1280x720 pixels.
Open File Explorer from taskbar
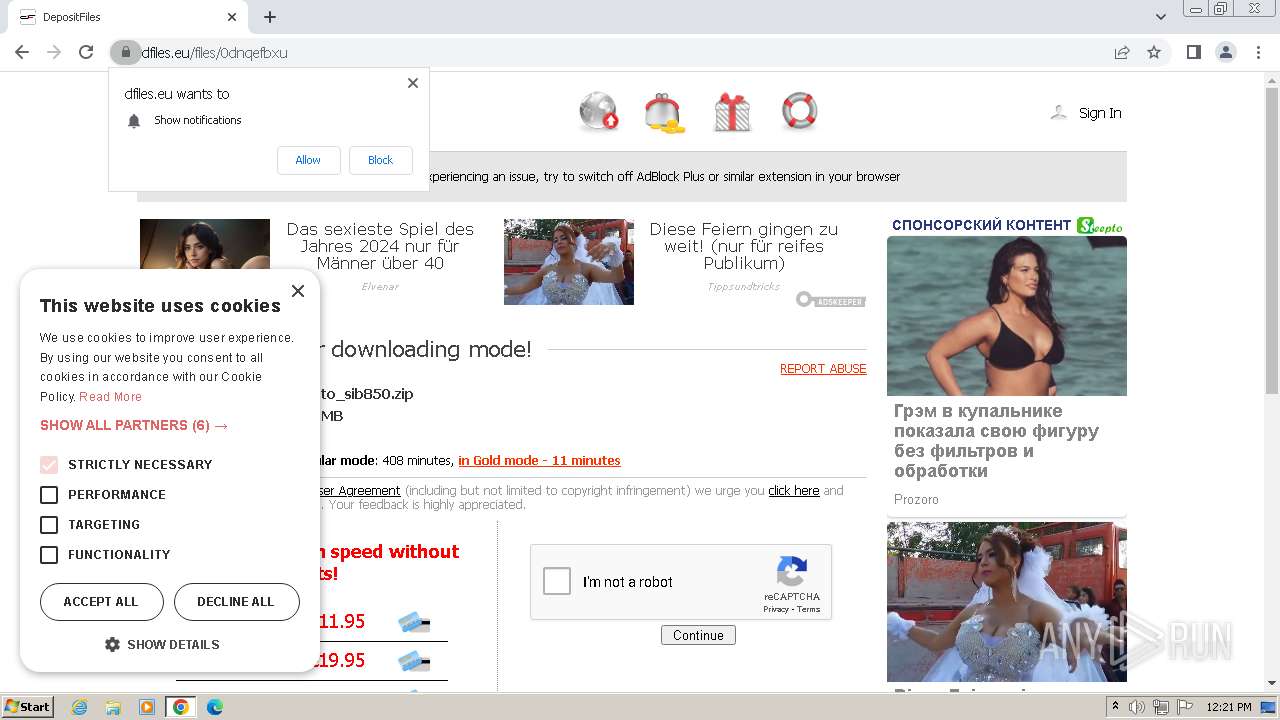pyautogui.click(x=113, y=707)
